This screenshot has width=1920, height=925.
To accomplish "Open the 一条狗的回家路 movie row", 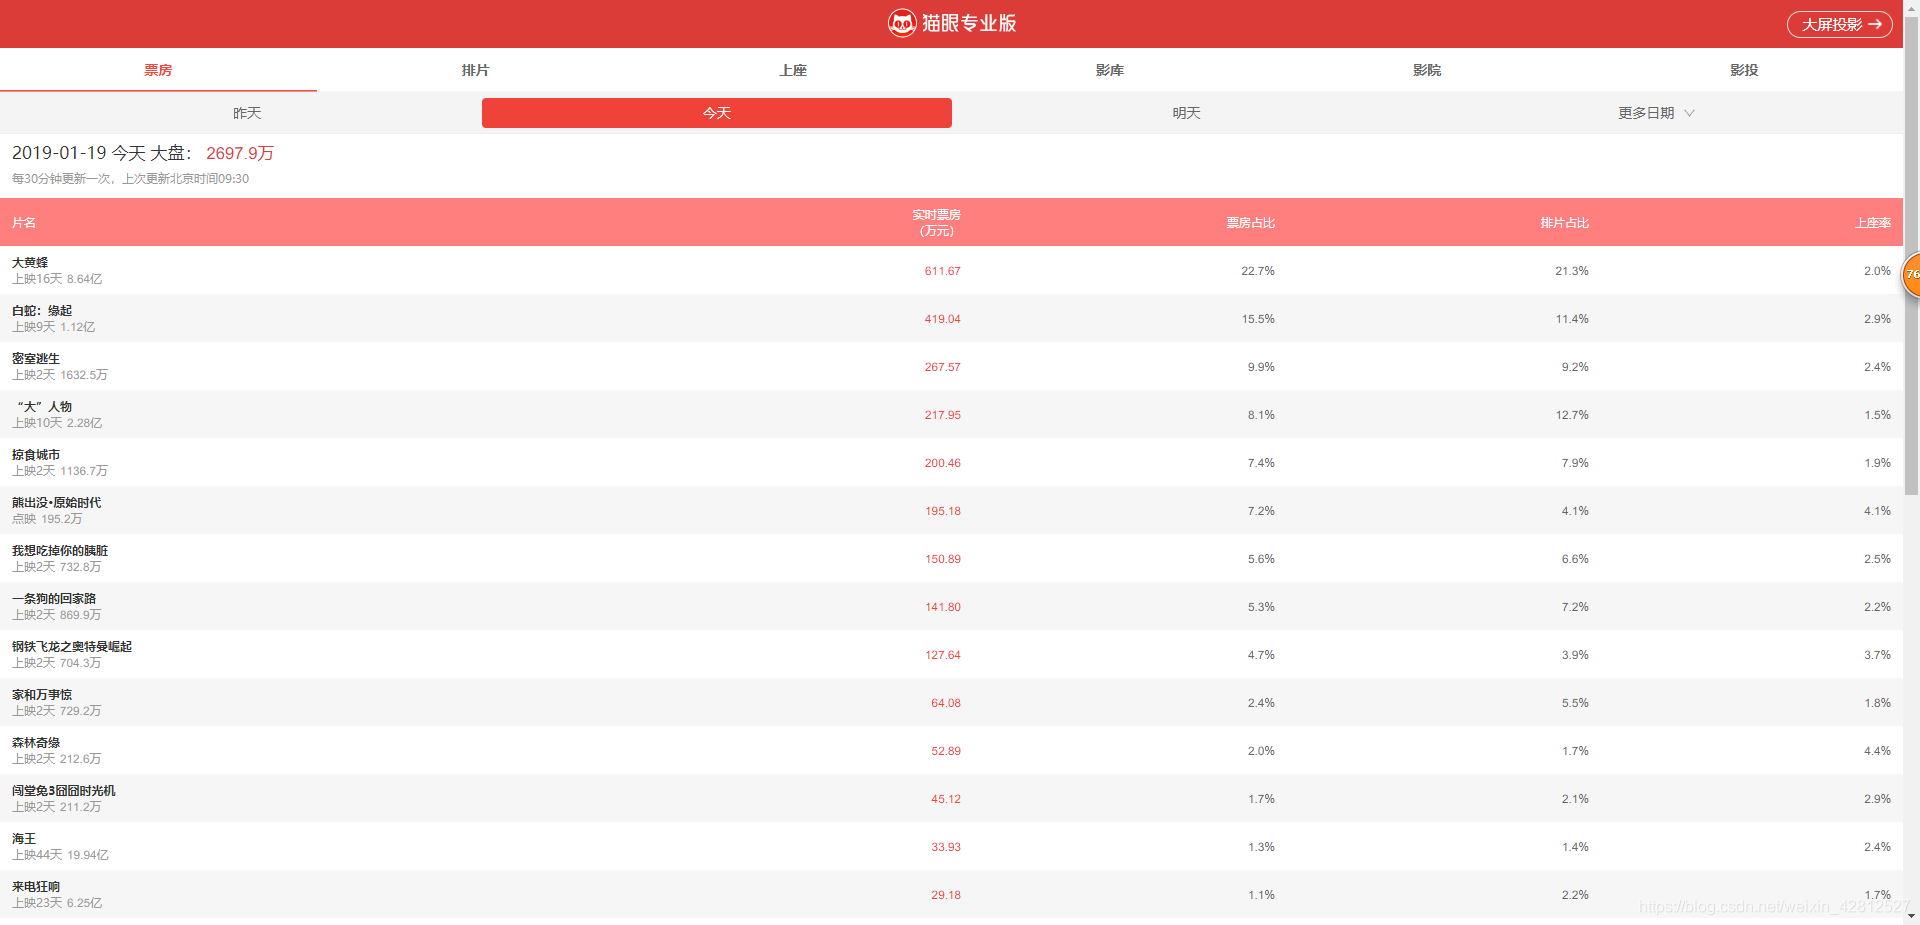I will click(951, 606).
